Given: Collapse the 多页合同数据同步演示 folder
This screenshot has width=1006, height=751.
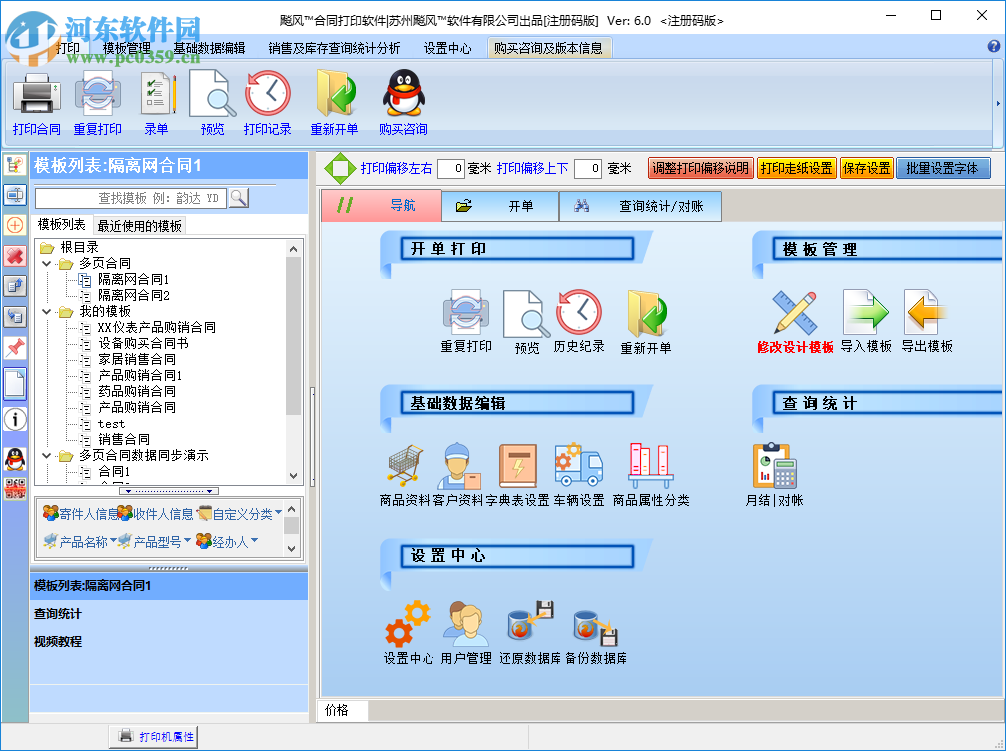Looking at the screenshot, I should point(47,455).
